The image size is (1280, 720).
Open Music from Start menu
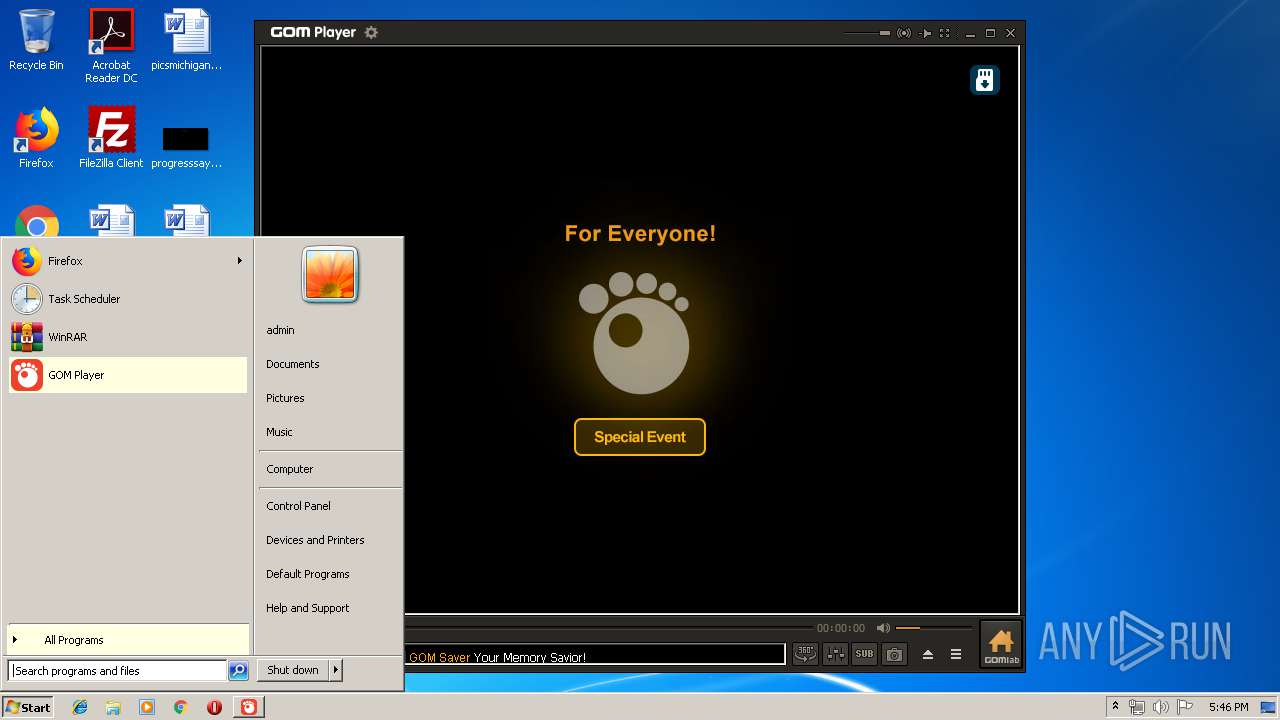279,432
